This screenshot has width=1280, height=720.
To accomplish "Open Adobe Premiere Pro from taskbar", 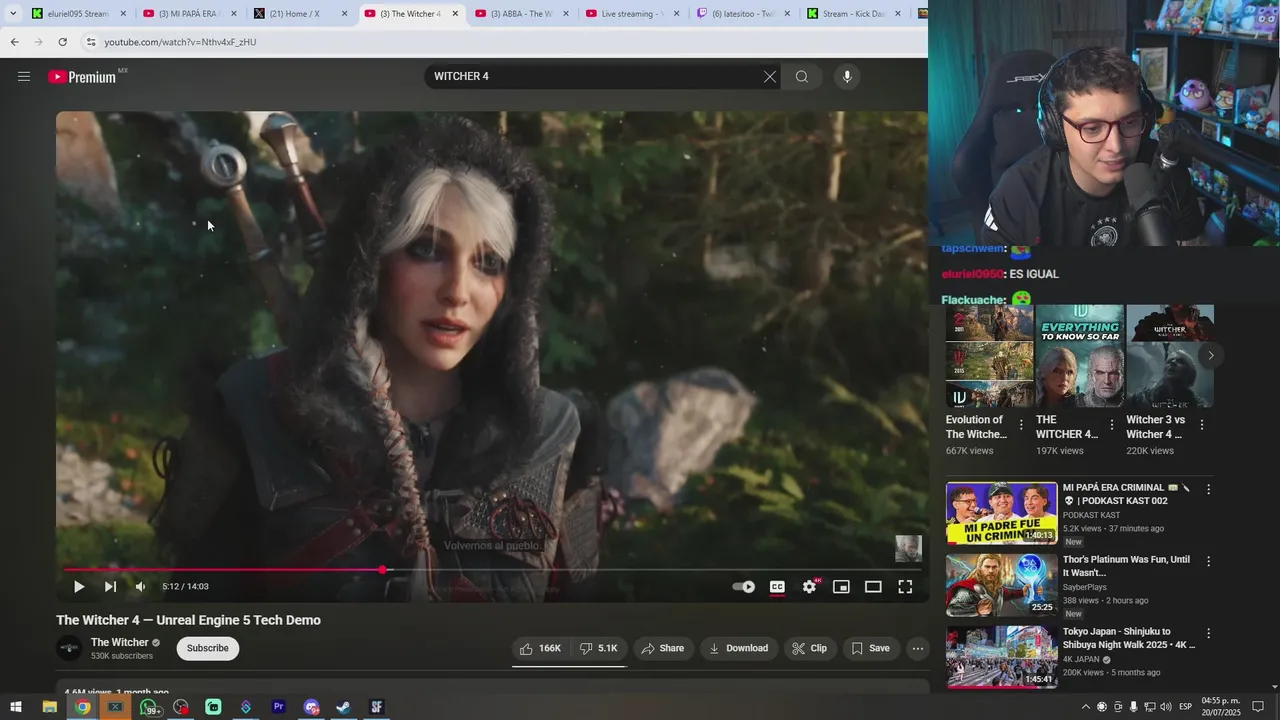I will tap(278, 707).
